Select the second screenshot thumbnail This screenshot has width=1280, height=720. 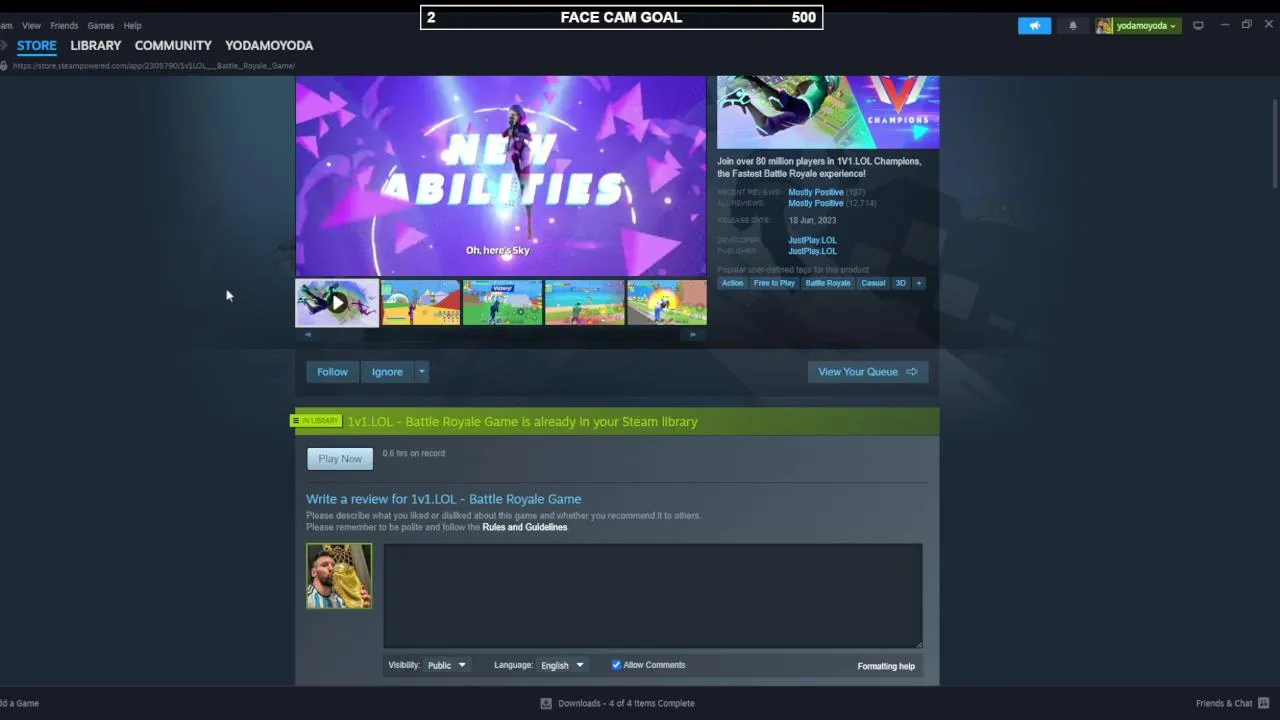point(420,302)
